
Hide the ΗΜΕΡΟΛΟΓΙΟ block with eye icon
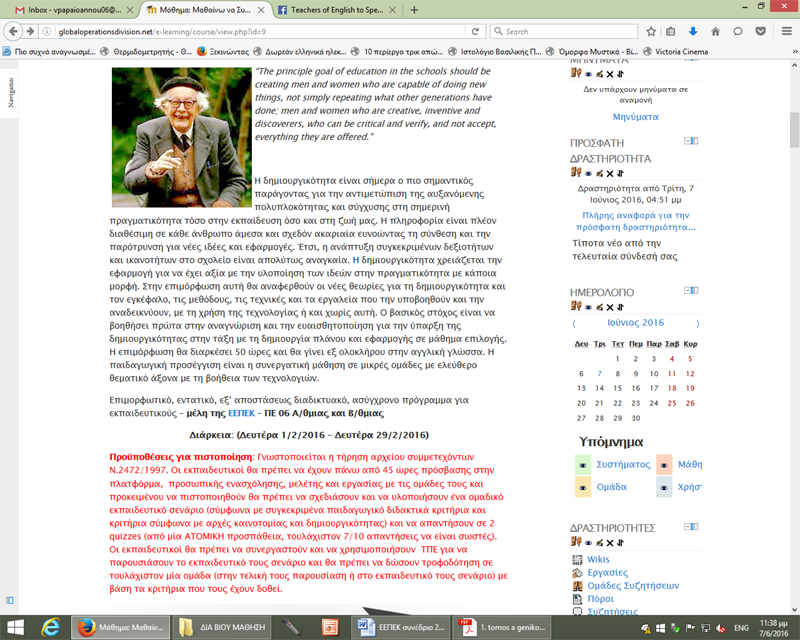(x=588, y=308)
